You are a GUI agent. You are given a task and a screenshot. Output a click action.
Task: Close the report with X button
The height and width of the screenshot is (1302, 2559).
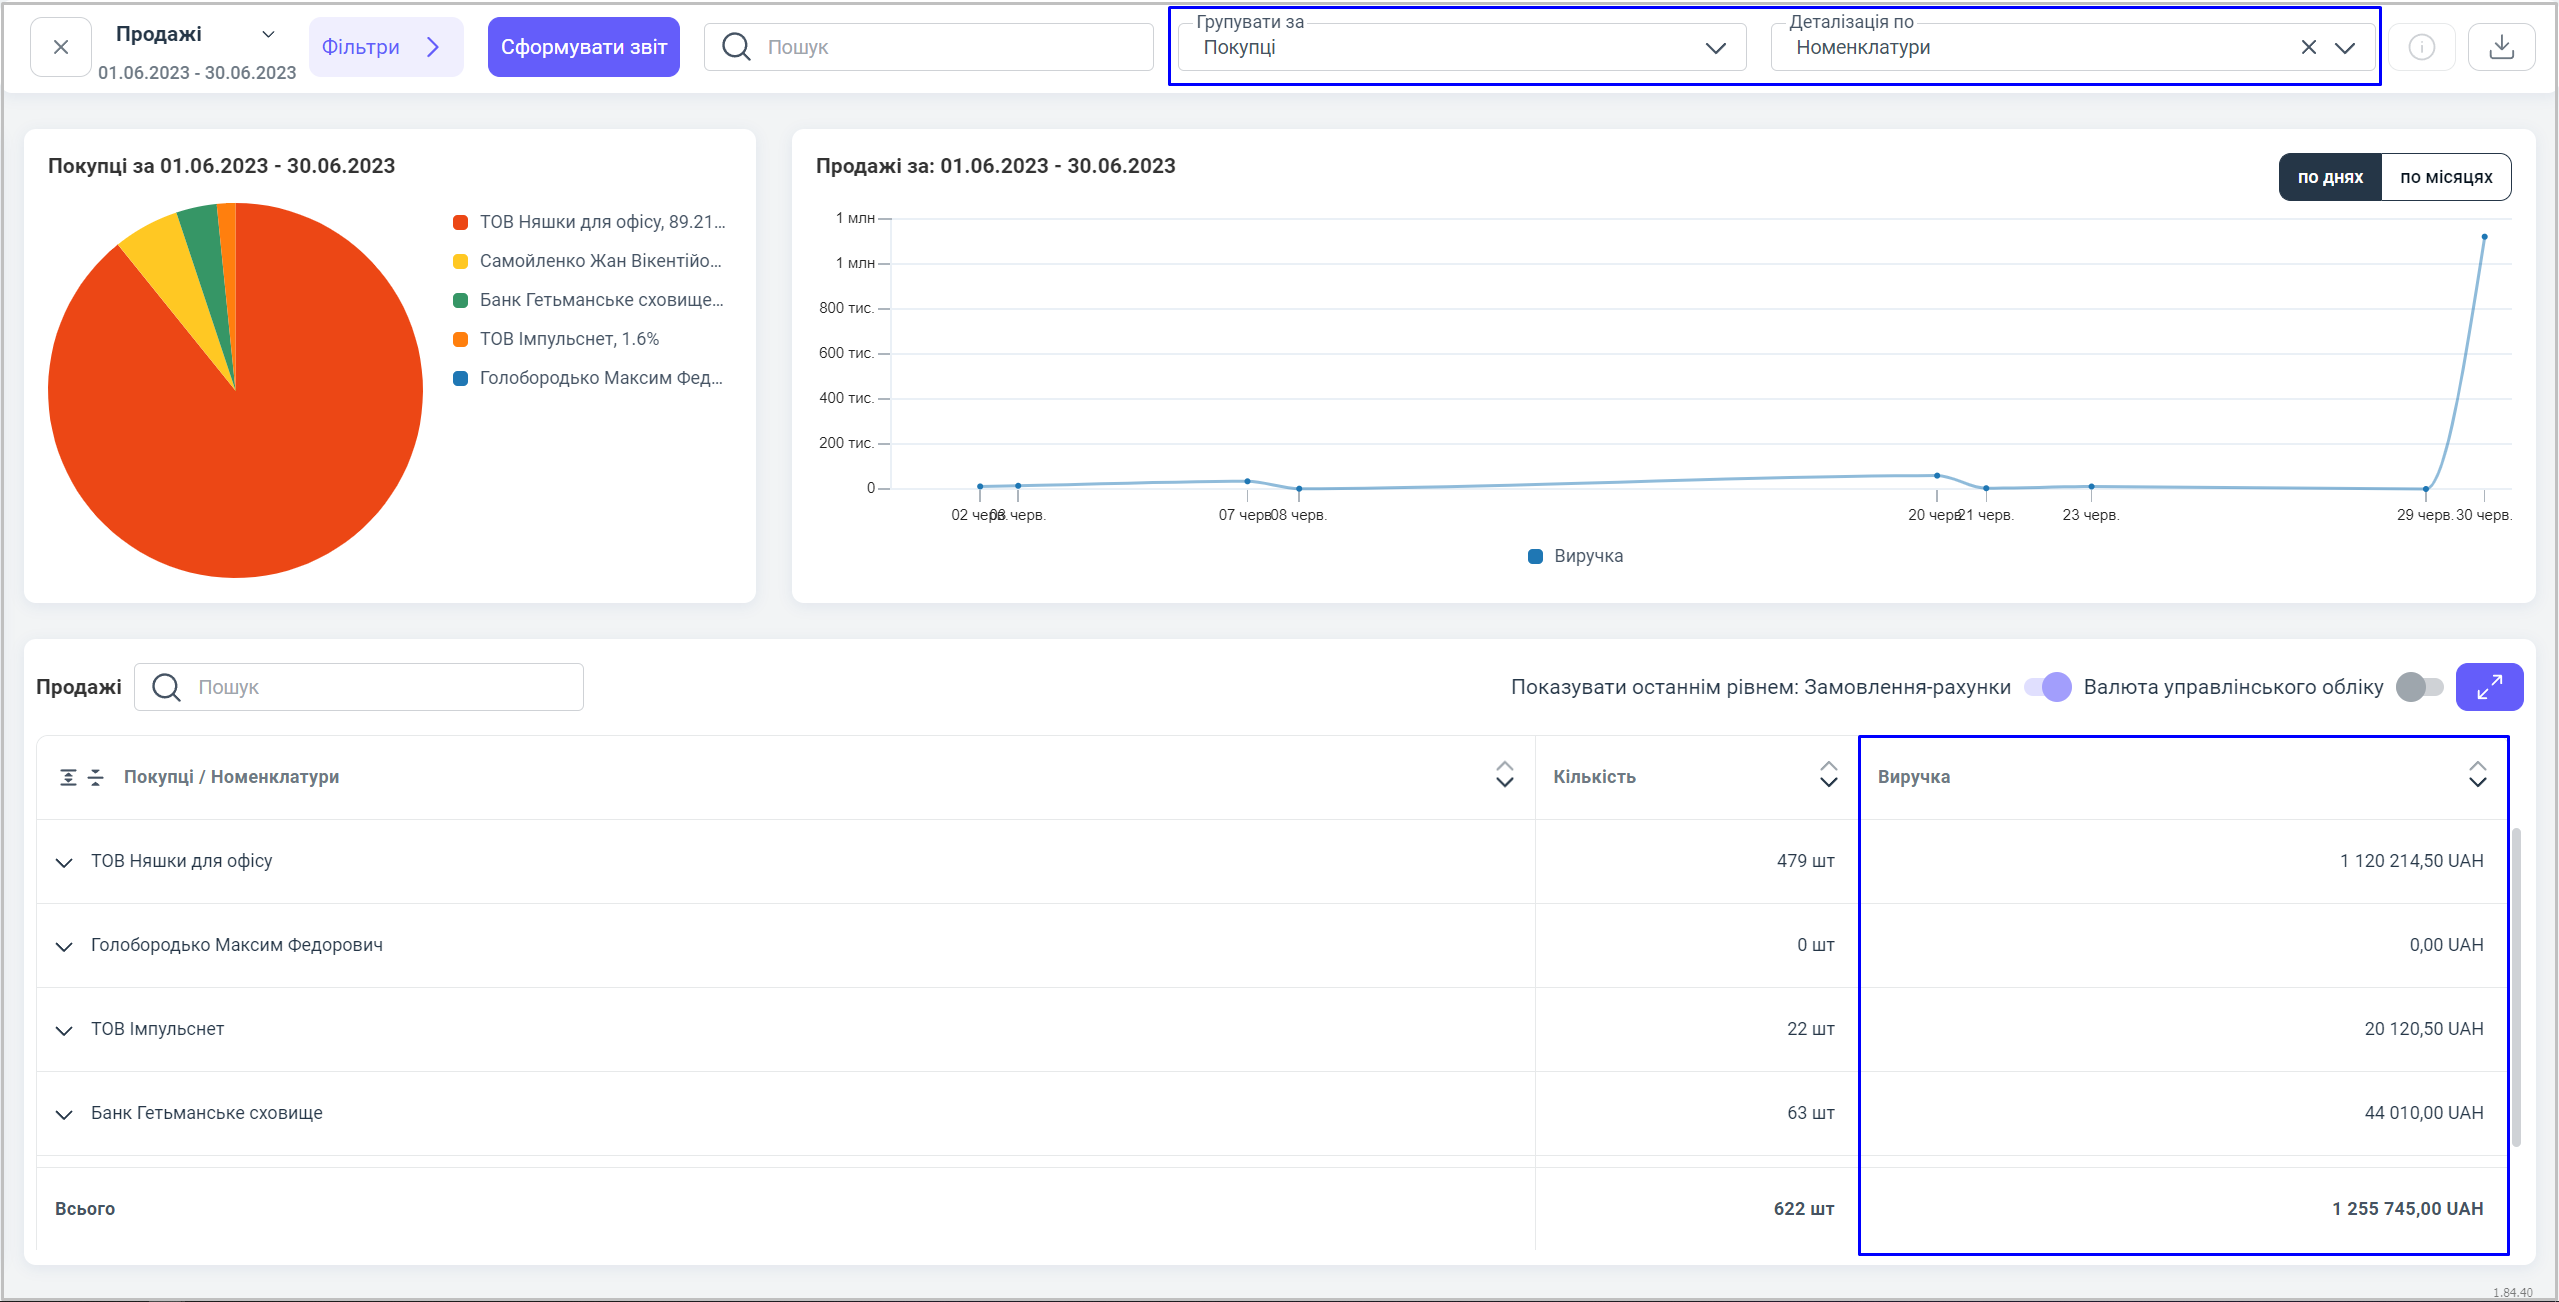[61, 47]
